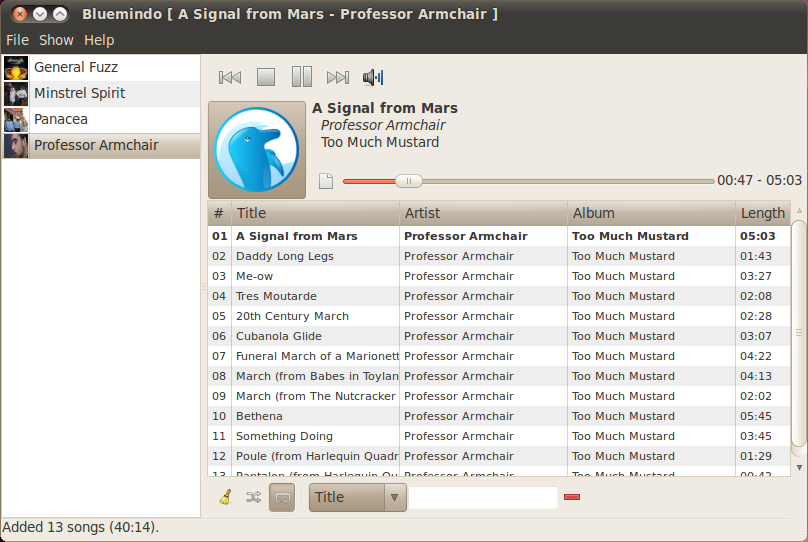808x542 pixels.
Task: Click the dolphin album cover thumbnail
Action: click(x=257, y=149)
